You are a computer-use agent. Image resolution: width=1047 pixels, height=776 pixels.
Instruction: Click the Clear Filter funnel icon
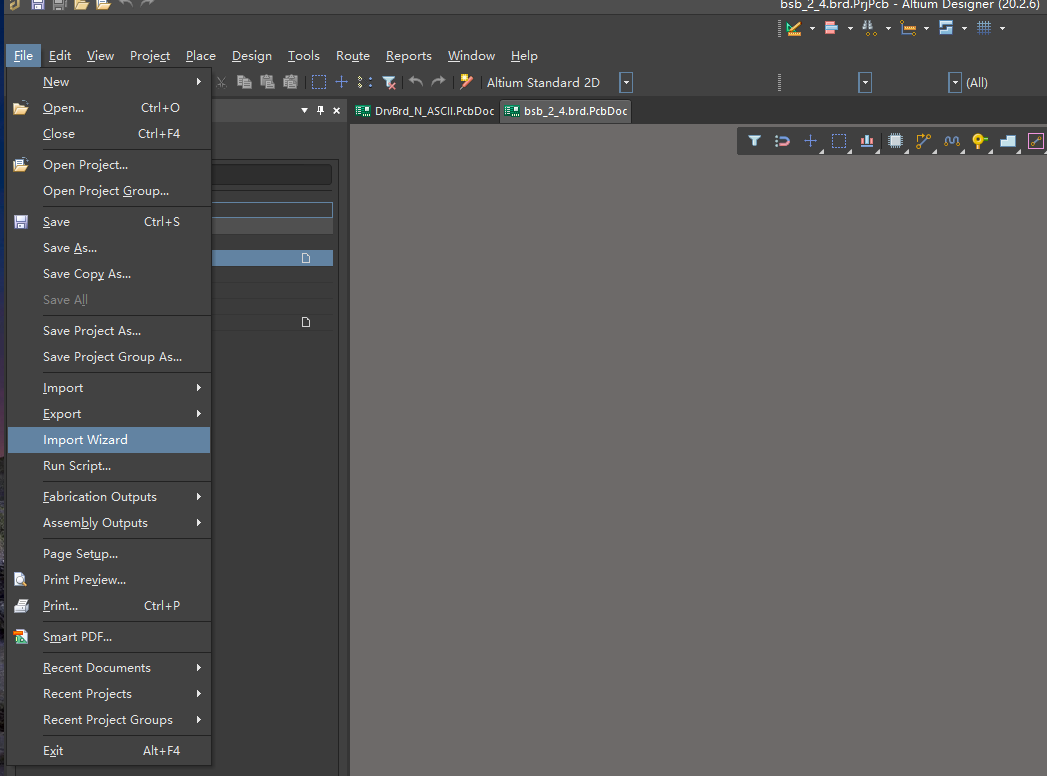(x=389, y=82)
